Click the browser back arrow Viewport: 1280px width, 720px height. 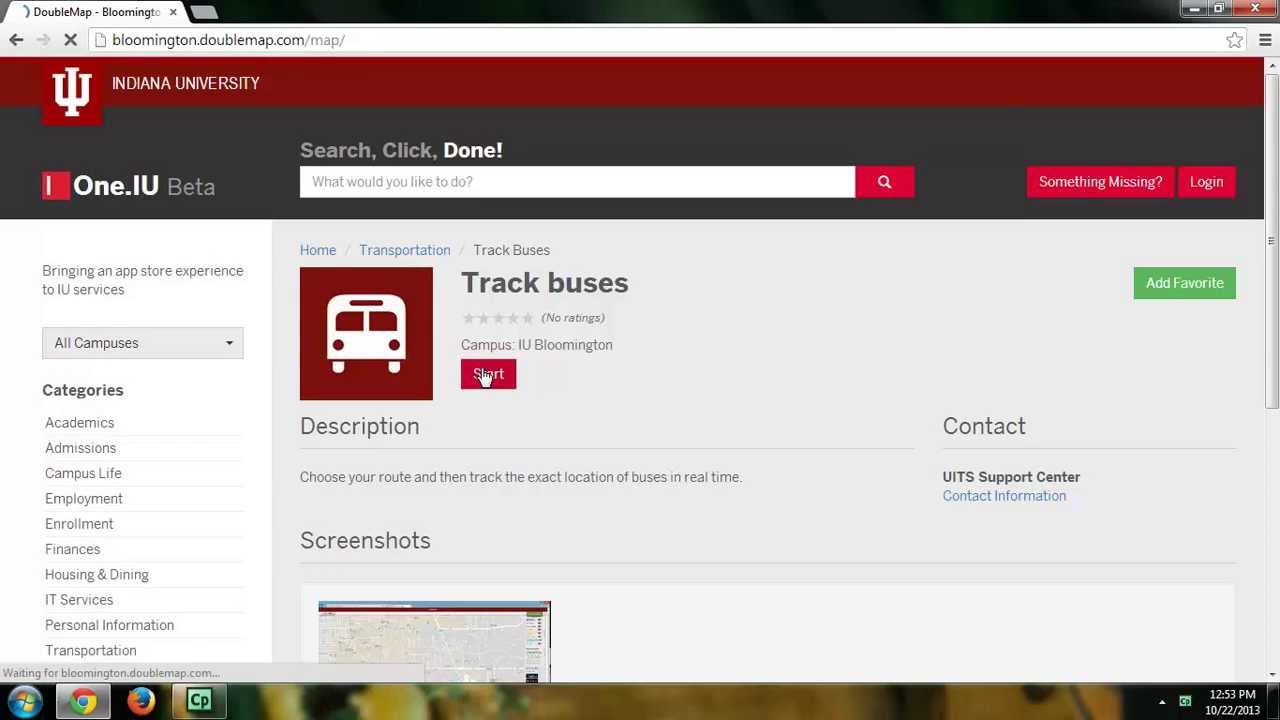(16, 40)
